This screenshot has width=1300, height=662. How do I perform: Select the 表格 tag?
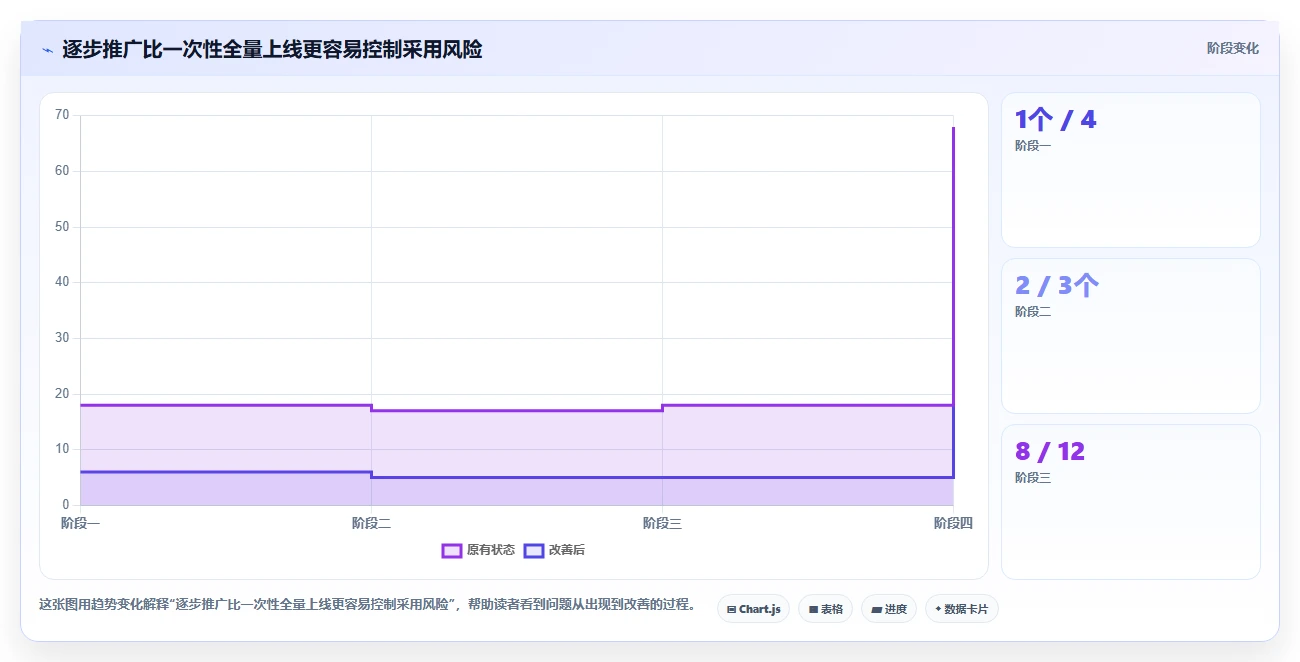tap(825, 608)
